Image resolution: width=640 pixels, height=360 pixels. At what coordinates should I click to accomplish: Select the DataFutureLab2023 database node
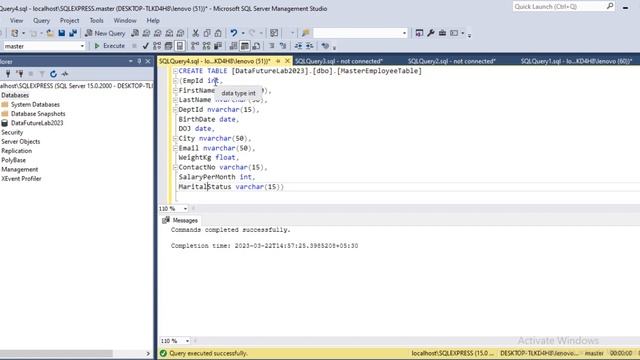pos(37,123)
